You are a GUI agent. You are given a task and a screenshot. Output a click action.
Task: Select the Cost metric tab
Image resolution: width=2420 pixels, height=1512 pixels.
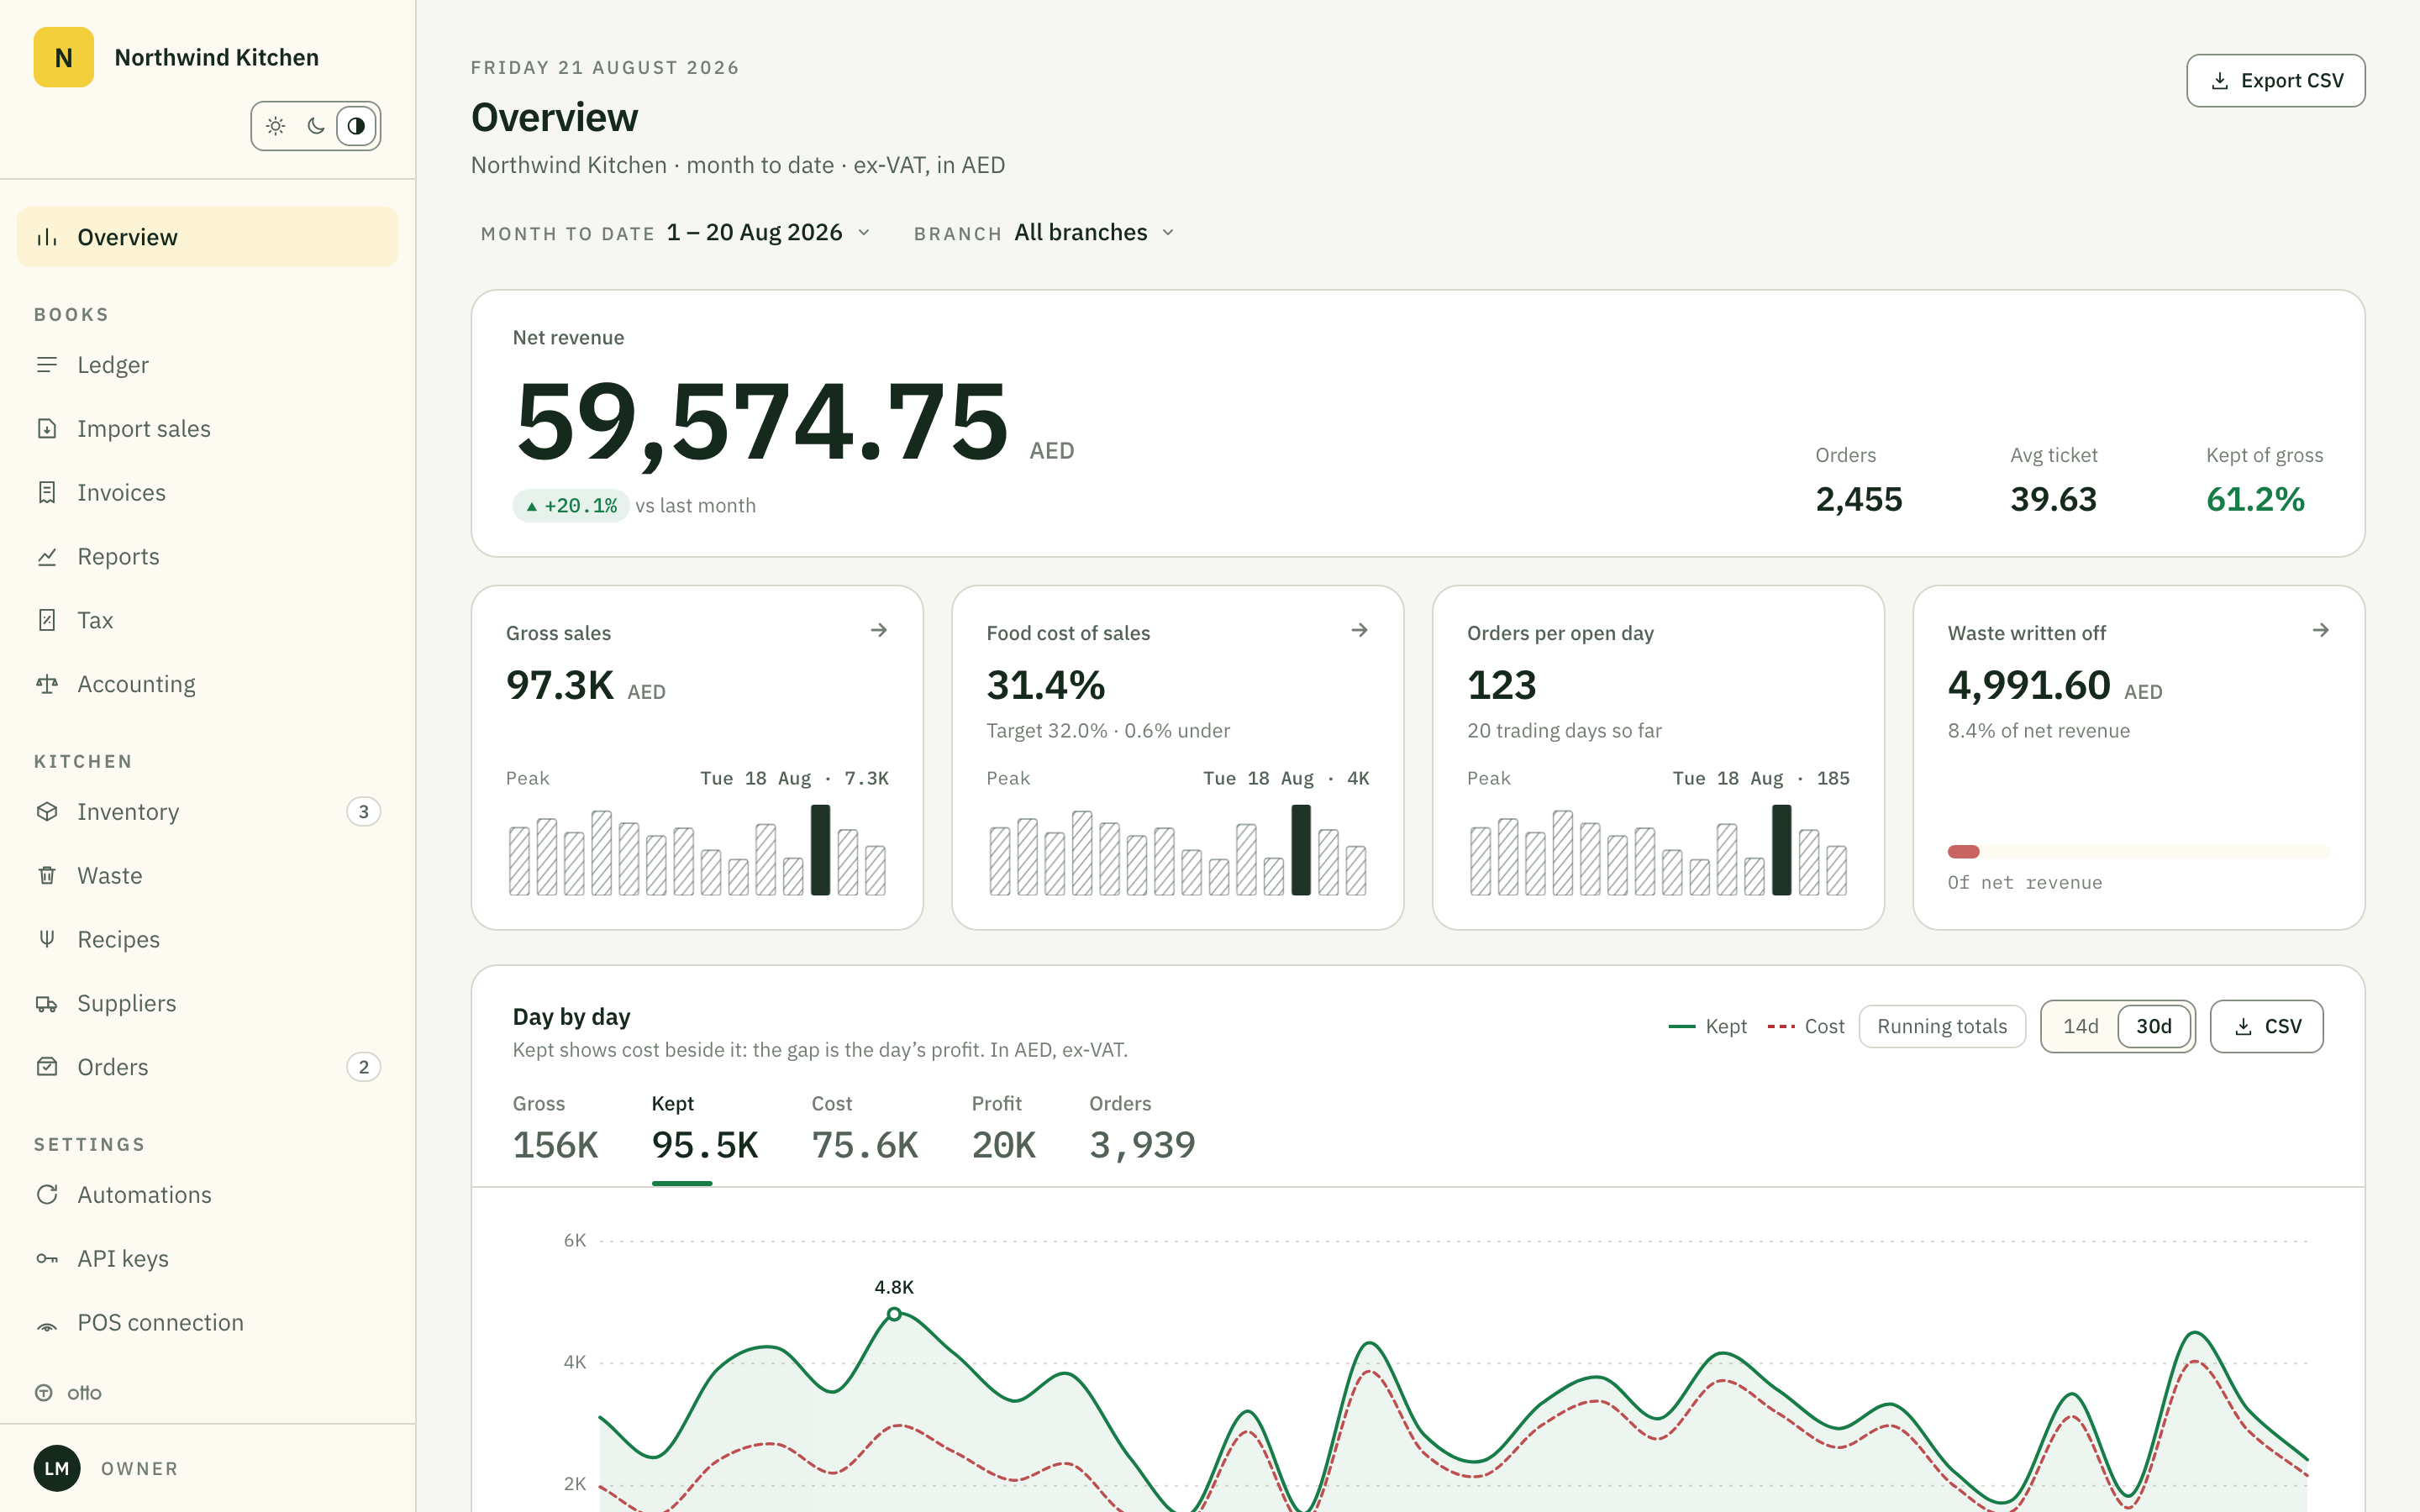865,1130
